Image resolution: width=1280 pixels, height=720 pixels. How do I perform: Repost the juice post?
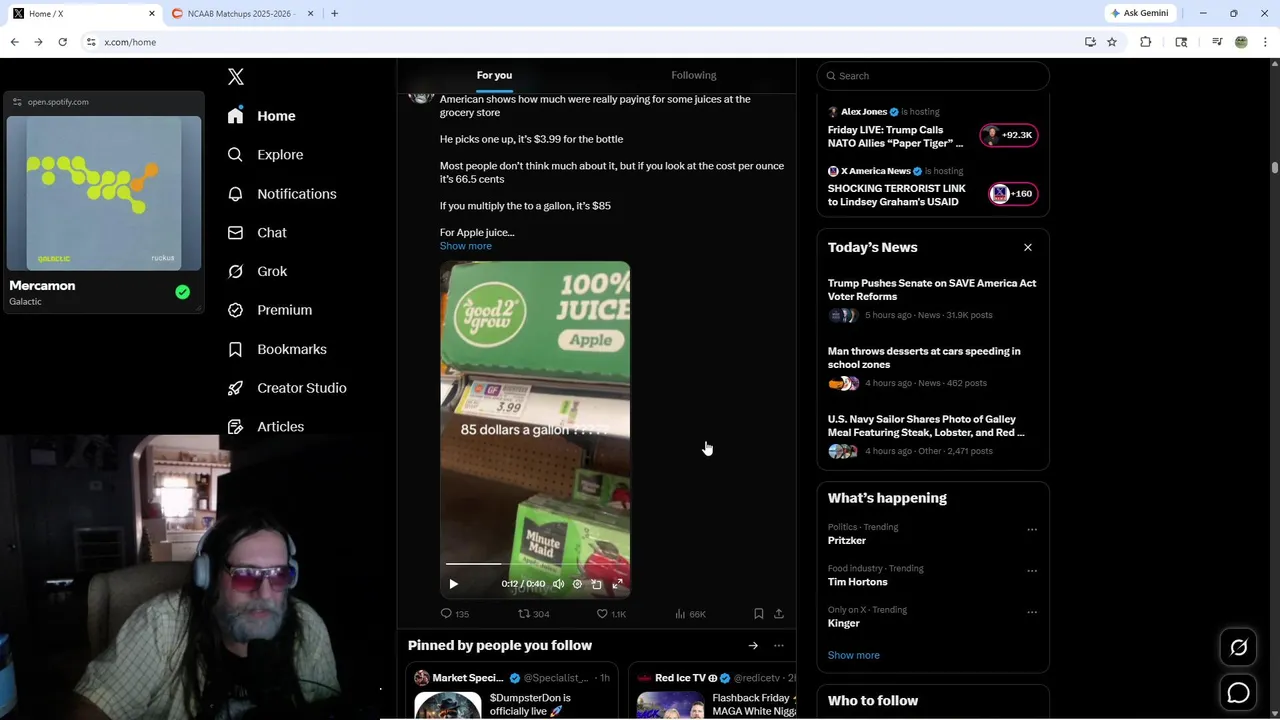[534, 614]
